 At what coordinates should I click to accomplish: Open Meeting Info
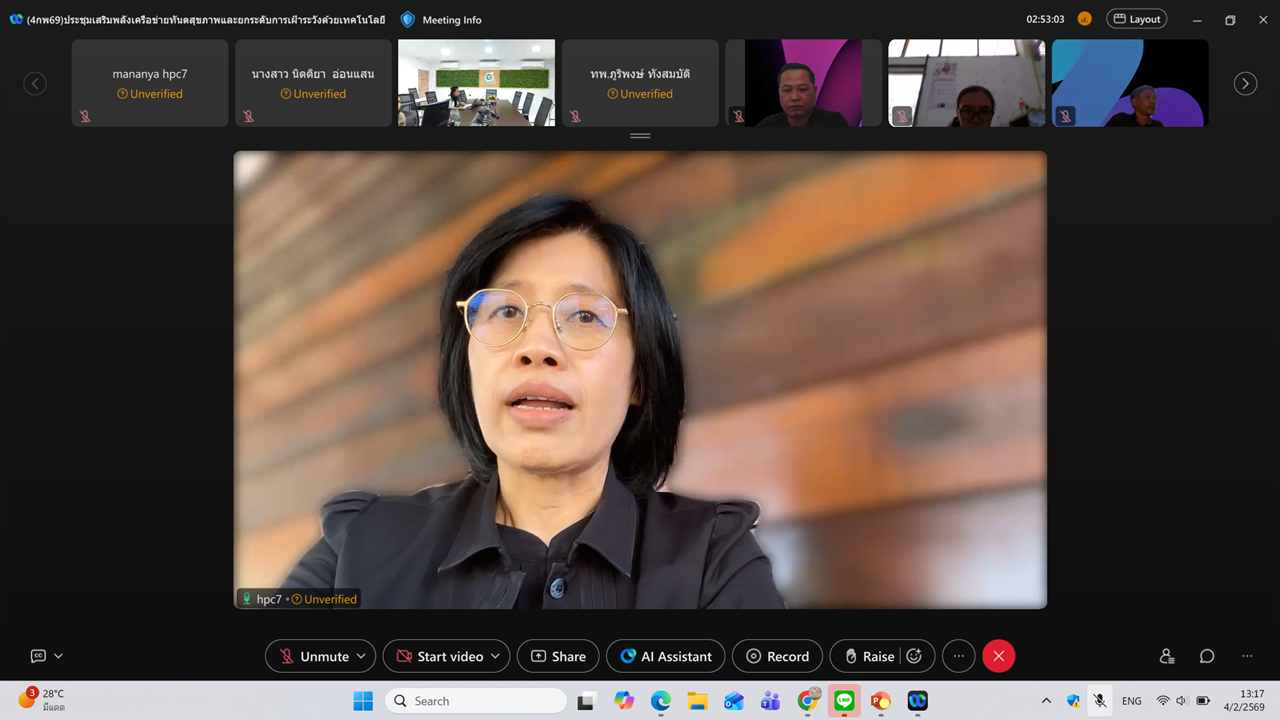click(441, 19)
